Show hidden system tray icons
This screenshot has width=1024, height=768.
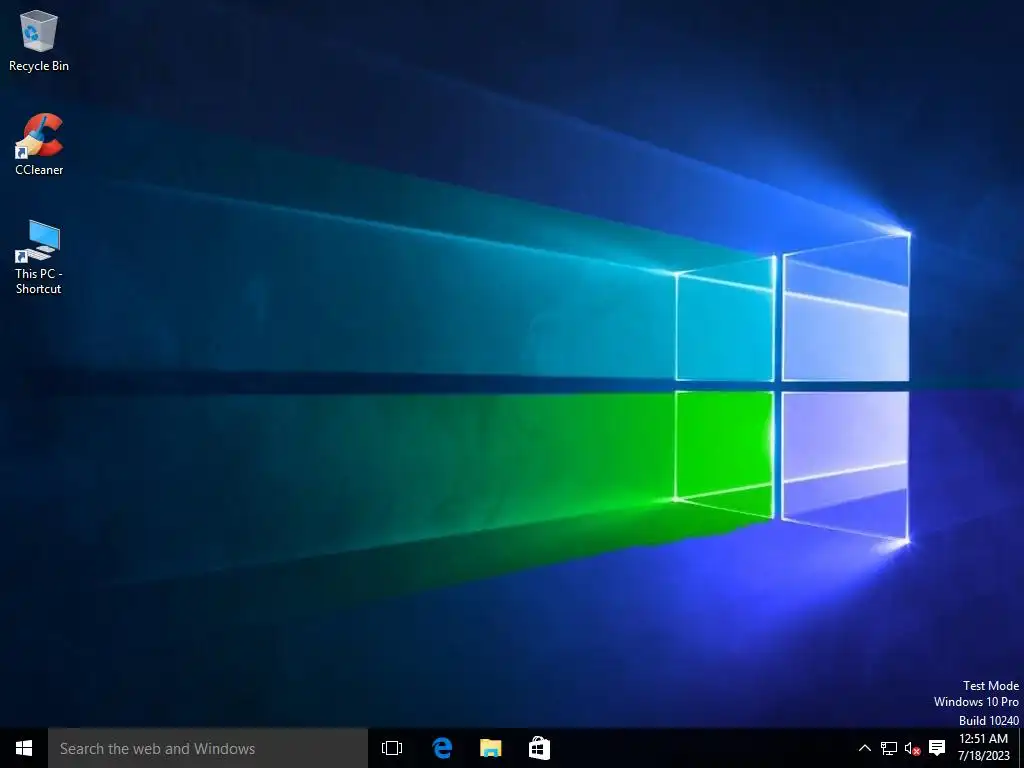click(x=865, y=748)
